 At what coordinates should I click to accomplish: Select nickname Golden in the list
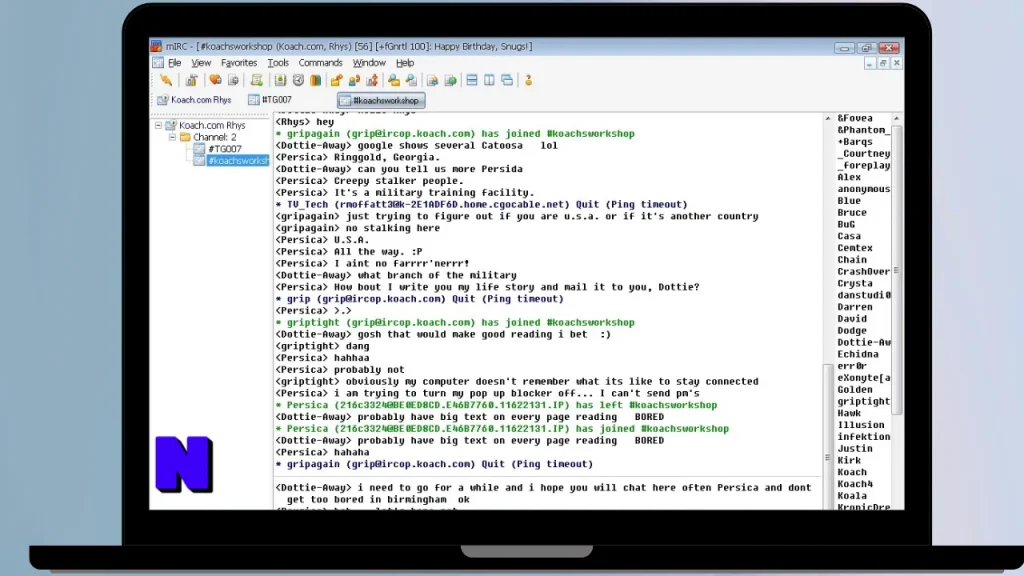pos(855,389)
